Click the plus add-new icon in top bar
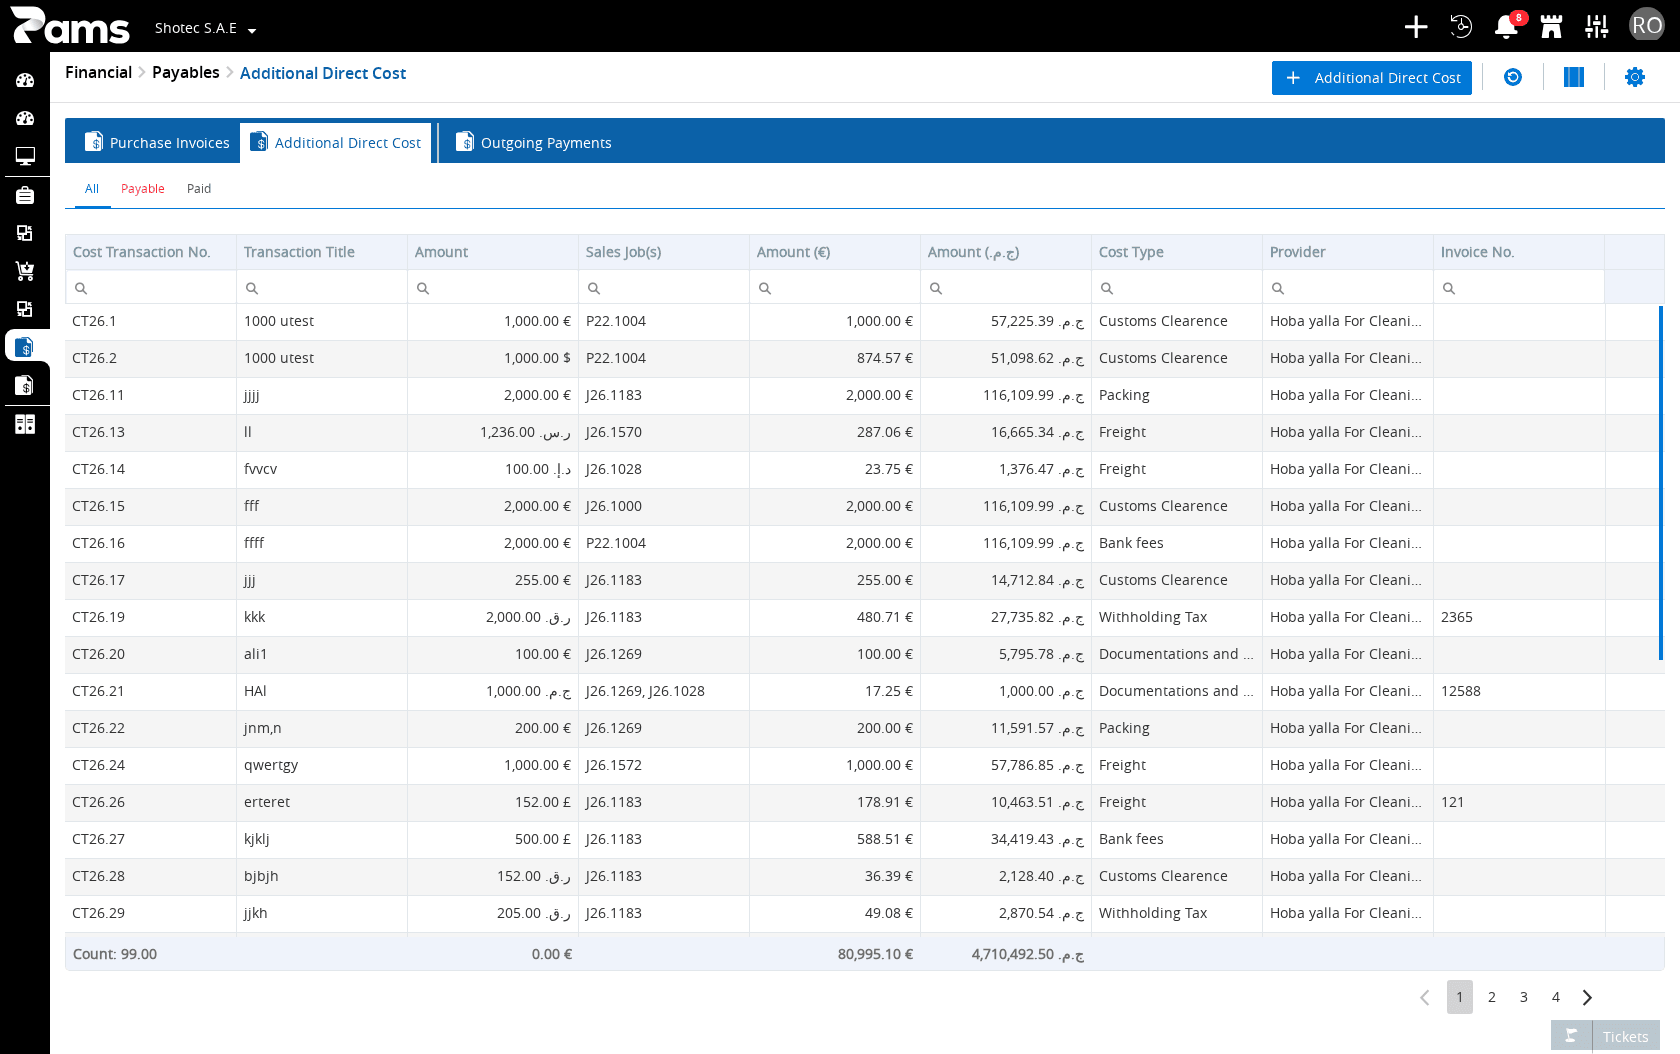 pos(1415,27)
